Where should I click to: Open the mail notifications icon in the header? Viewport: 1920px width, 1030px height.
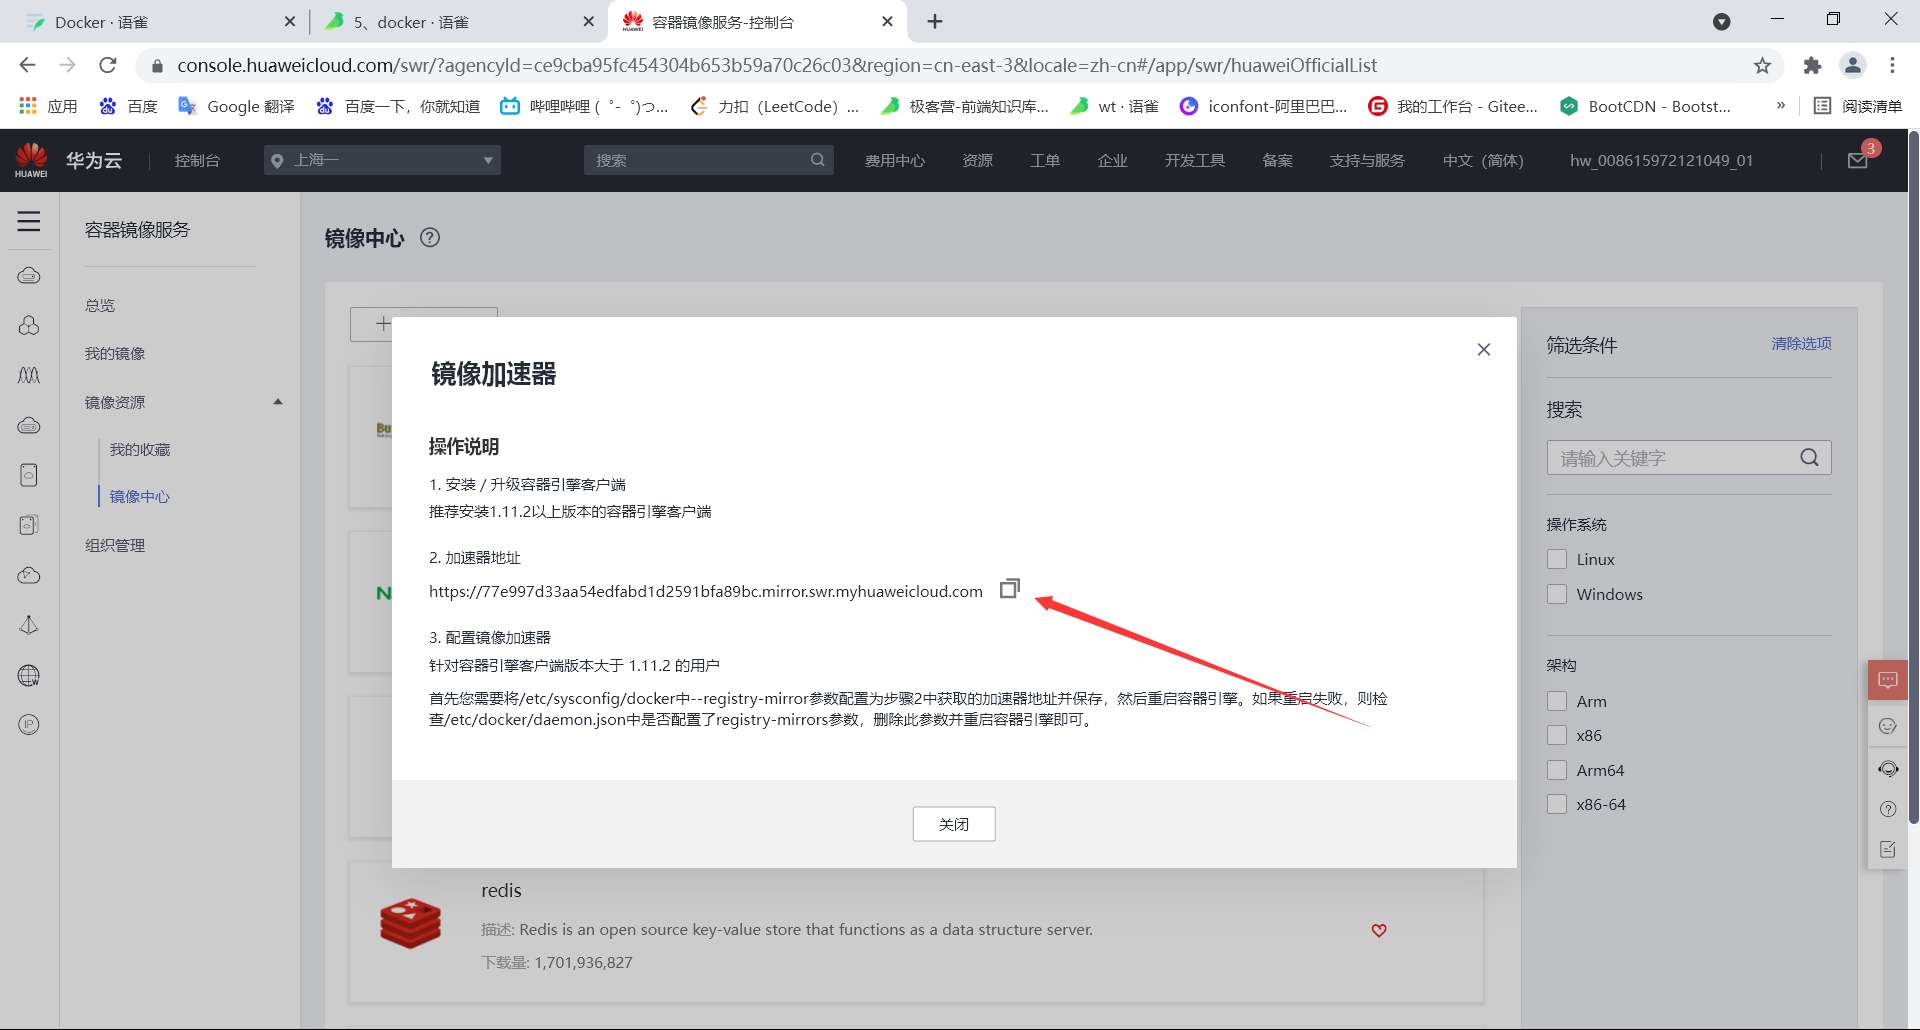click(1858, 160)
